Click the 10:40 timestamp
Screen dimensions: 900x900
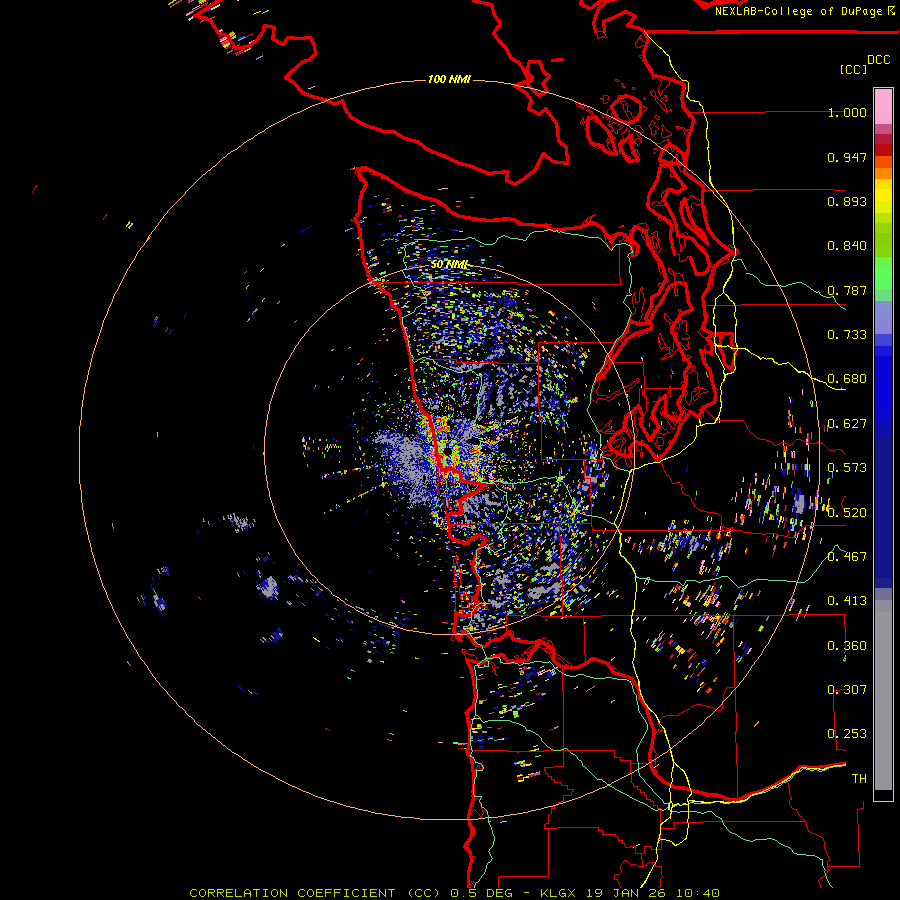click(x=697, y=893)
